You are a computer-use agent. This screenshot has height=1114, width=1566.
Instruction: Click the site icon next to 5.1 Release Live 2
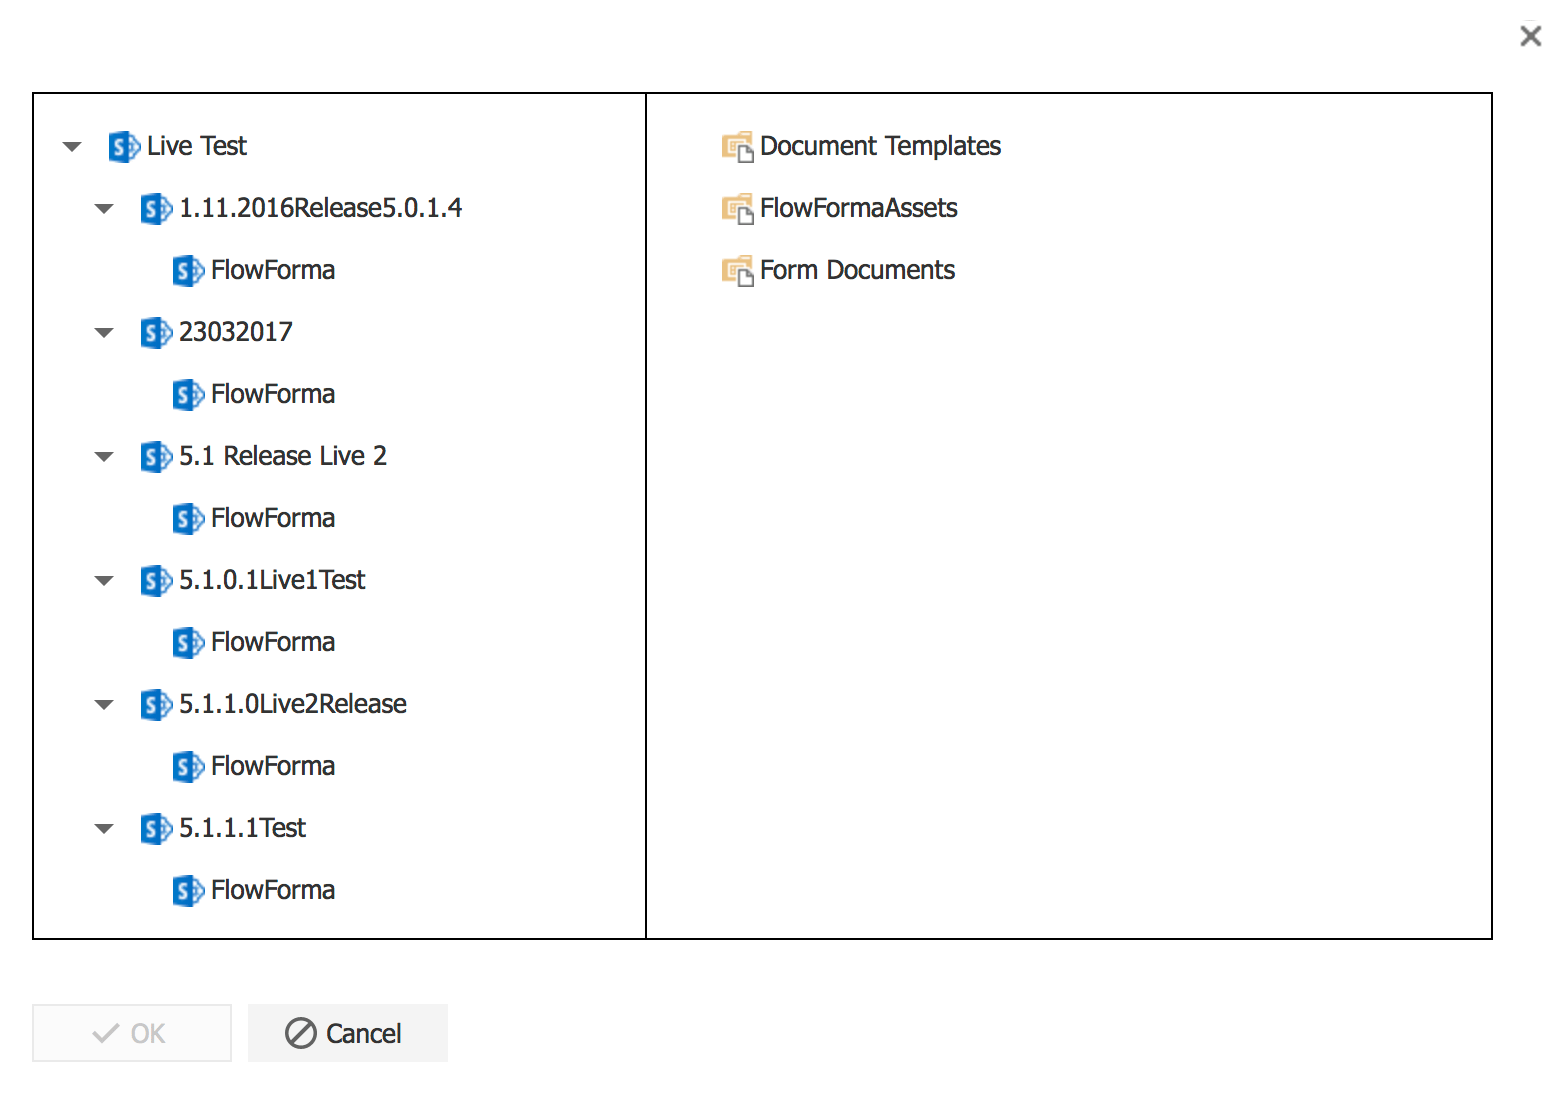click(156, 457)
